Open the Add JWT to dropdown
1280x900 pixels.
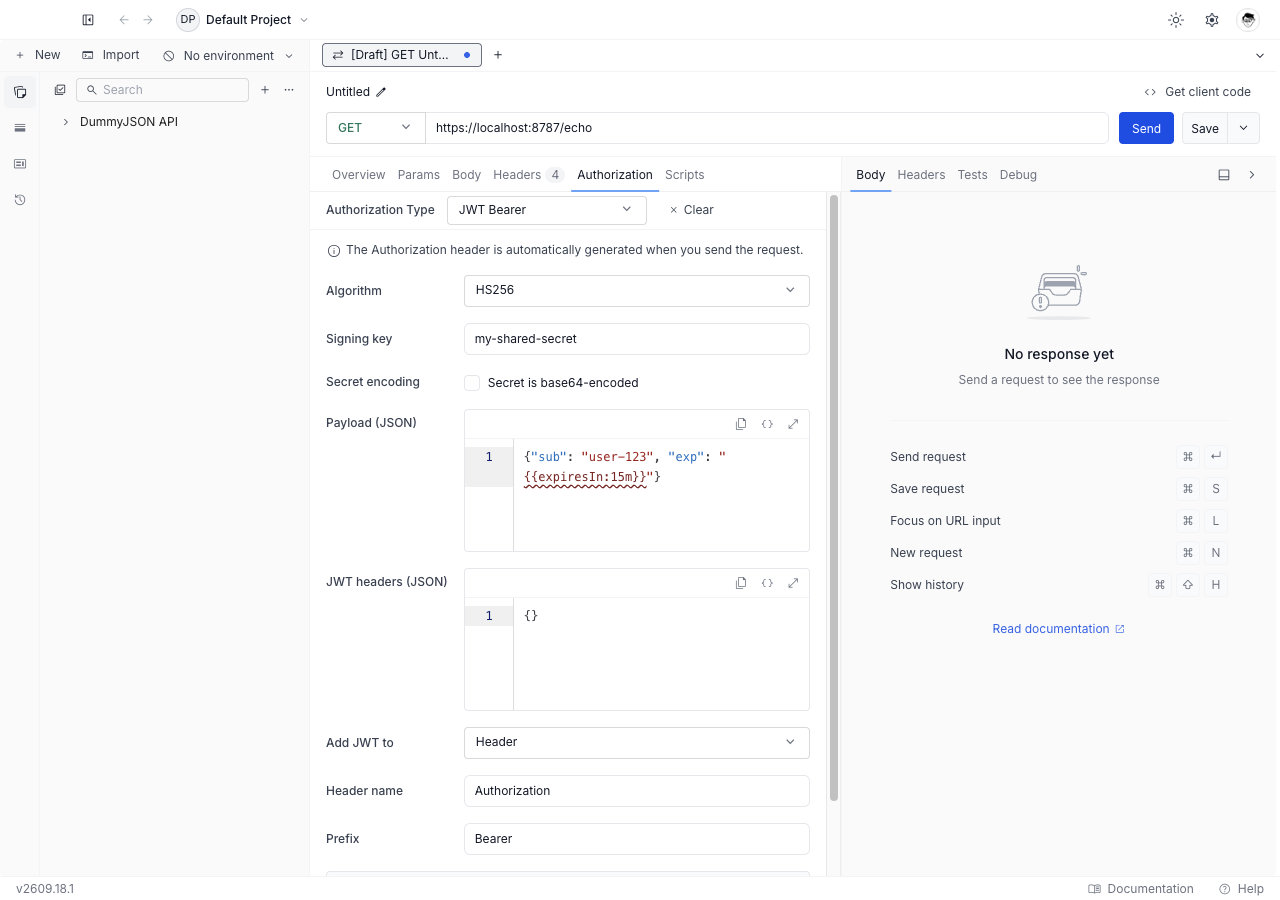(x=636, y=743)
